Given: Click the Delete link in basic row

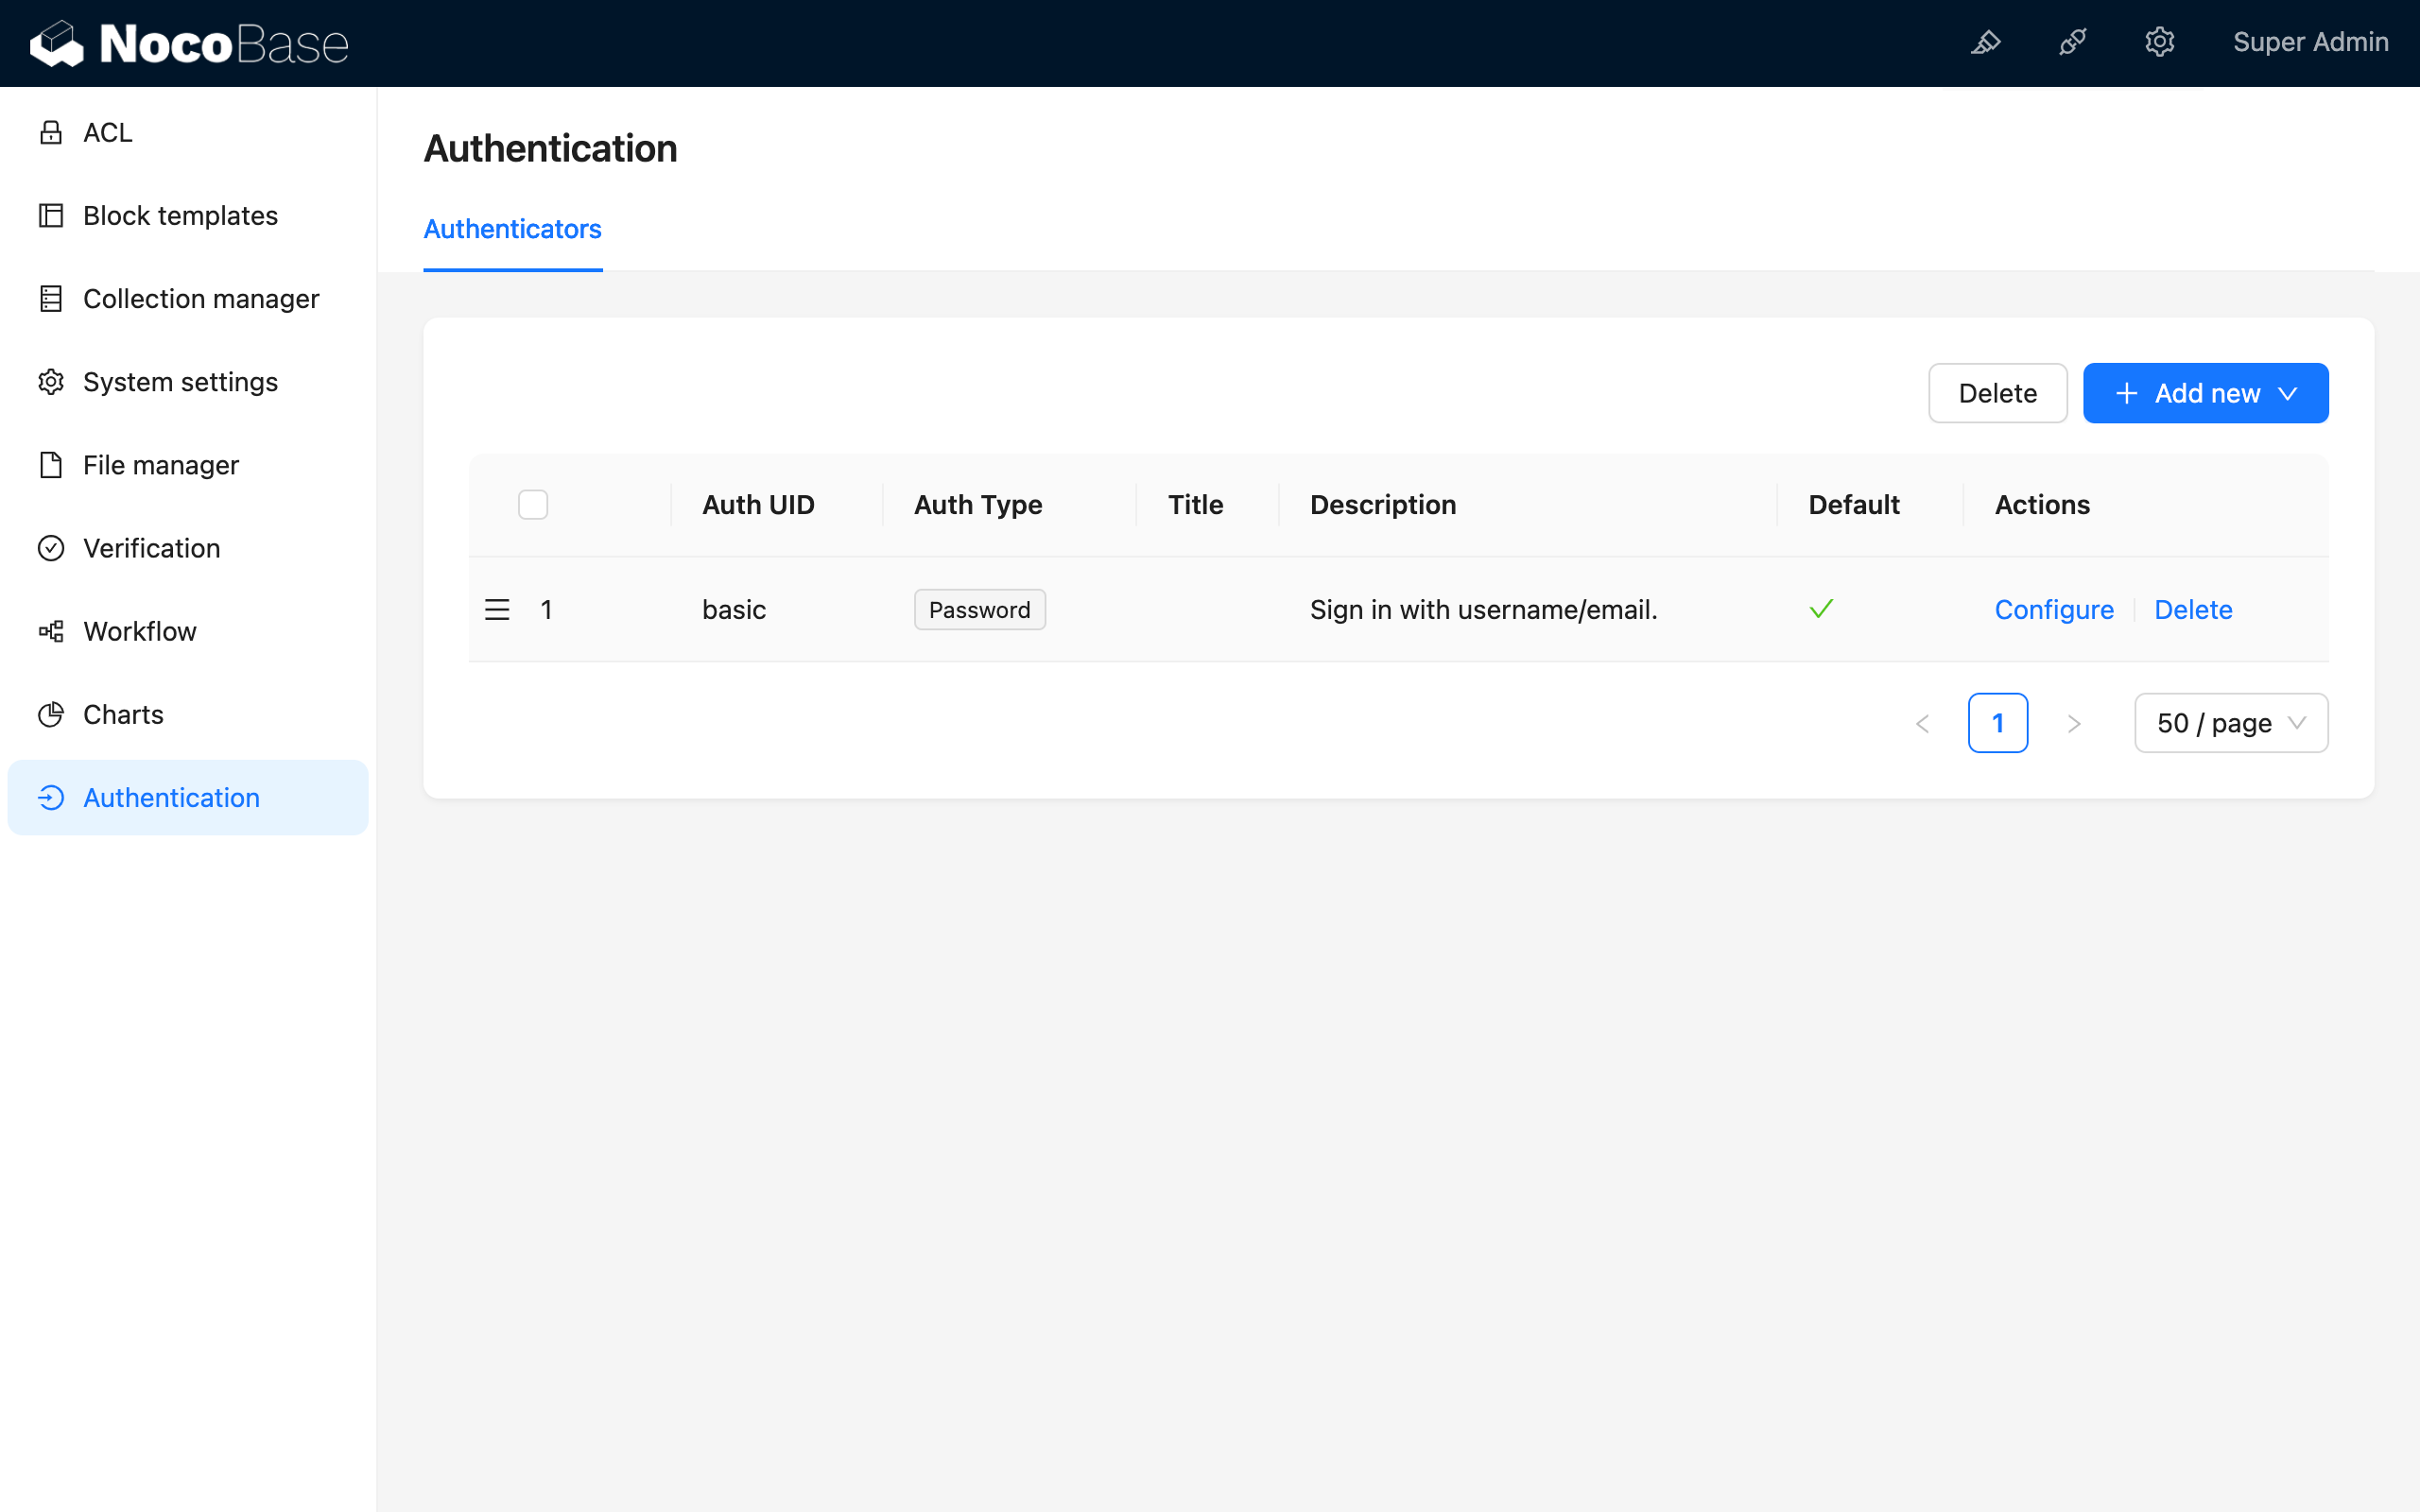Looking at the screenshot, I should pyautogui.click(x=2193, y=610).
